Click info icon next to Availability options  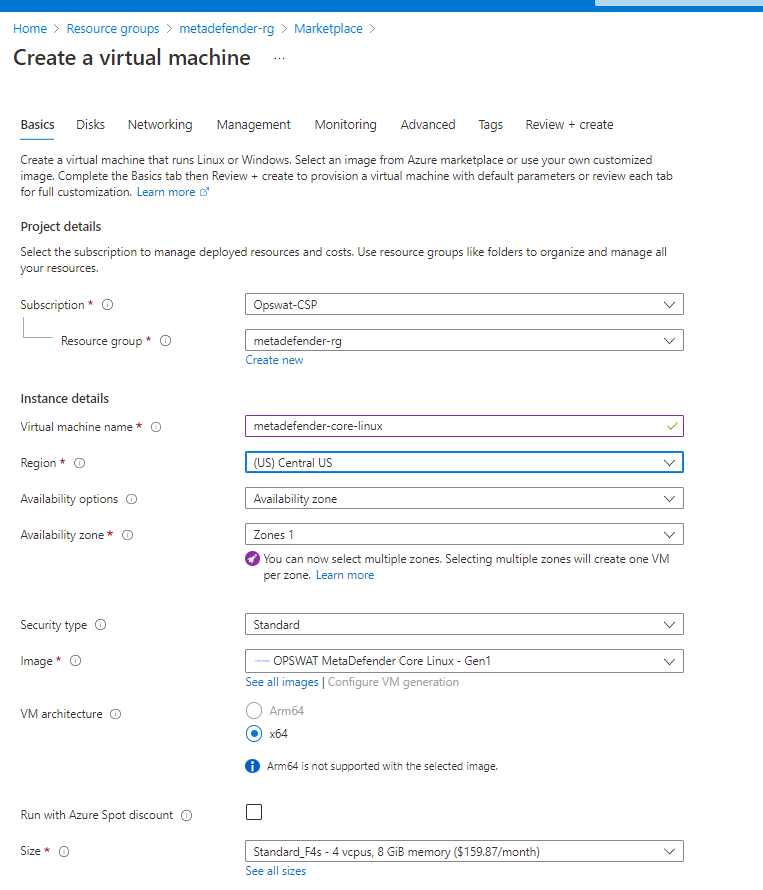tap(131, 499)
